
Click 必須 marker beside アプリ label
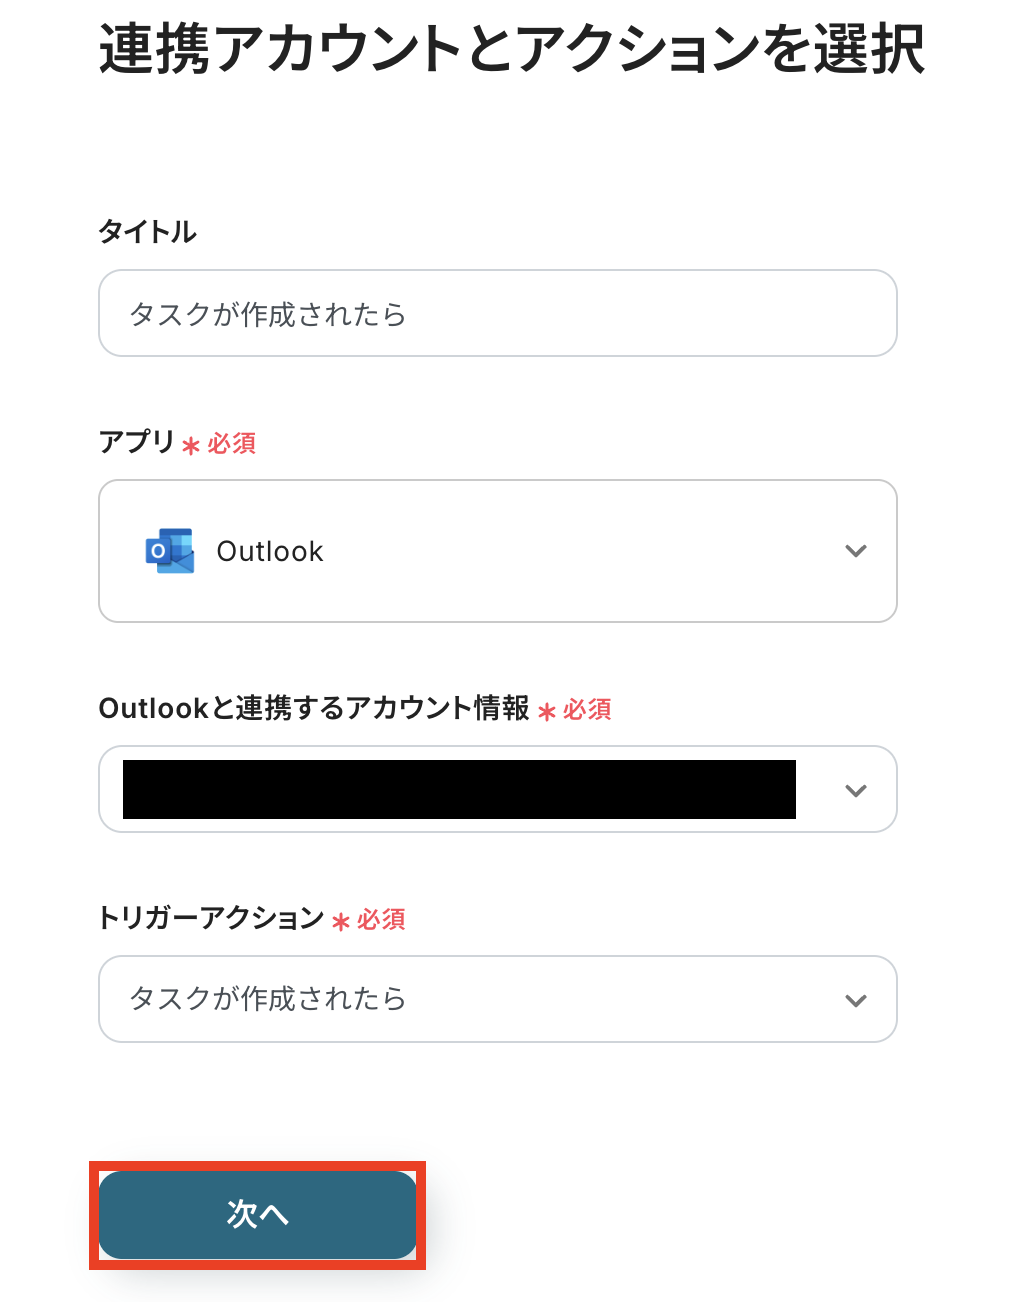pyautogui.click(x=232, y=443)
